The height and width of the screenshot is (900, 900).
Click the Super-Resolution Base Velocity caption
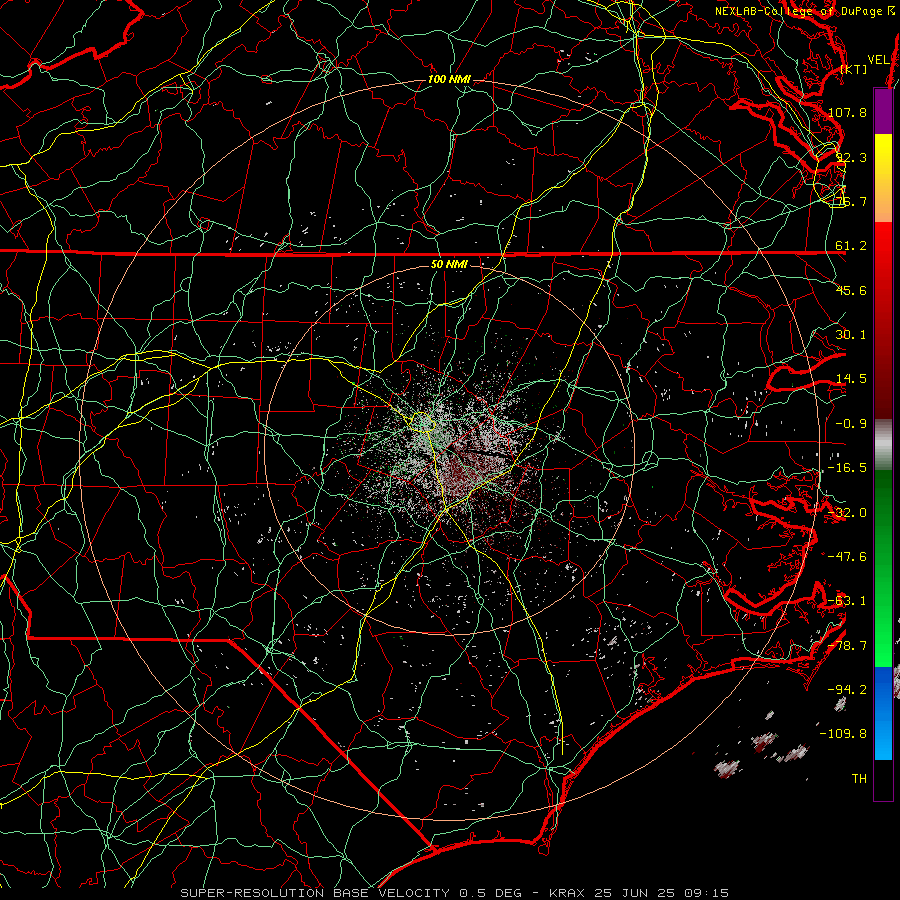(x=455, y=893)
